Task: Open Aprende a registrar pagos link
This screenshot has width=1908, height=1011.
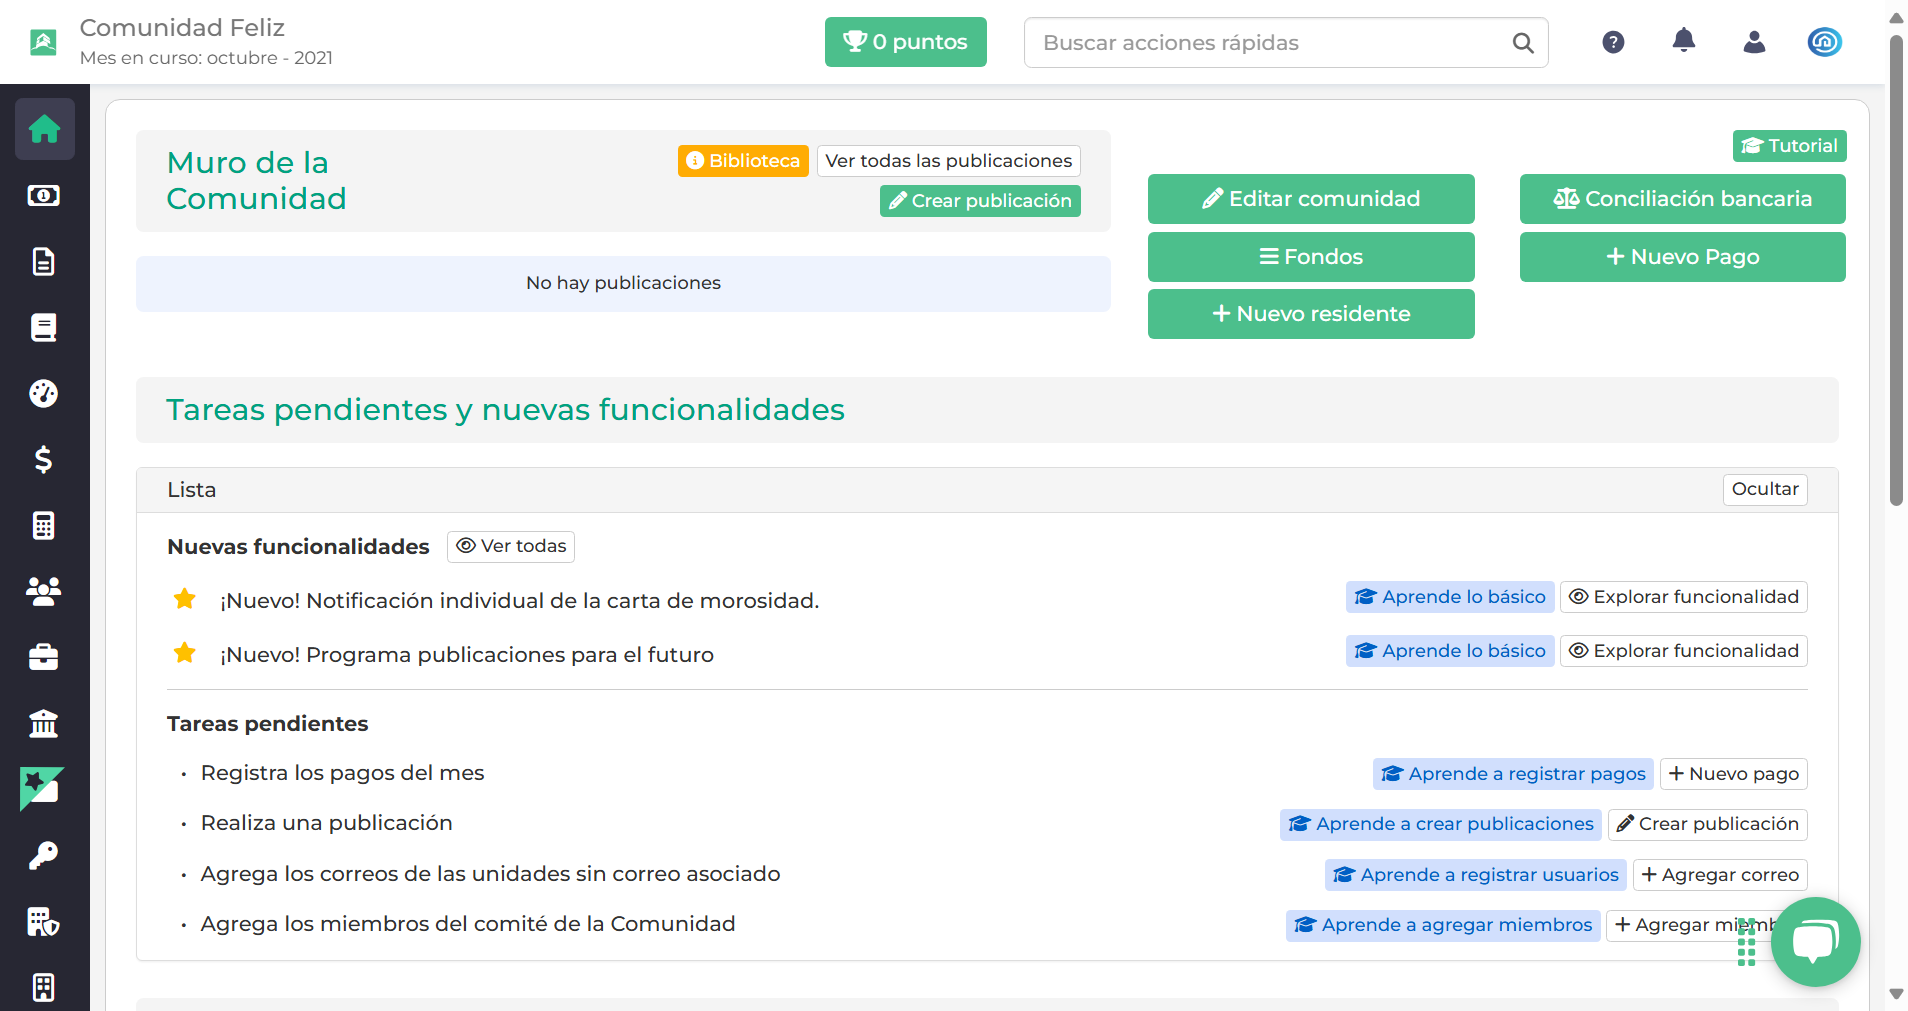Action: coord(1513,774)
